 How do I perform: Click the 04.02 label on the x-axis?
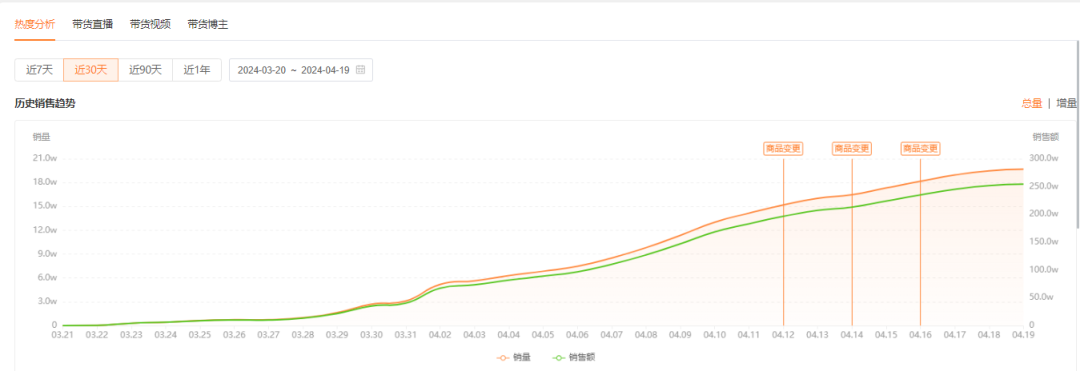440,335
